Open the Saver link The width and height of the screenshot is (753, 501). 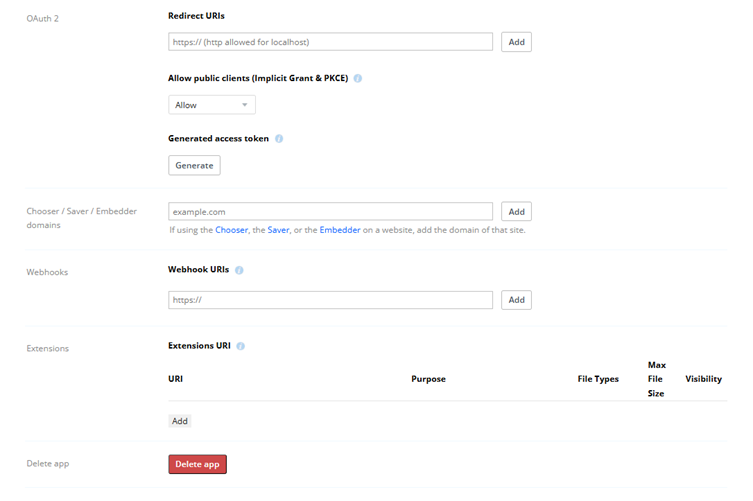point(278,230)
